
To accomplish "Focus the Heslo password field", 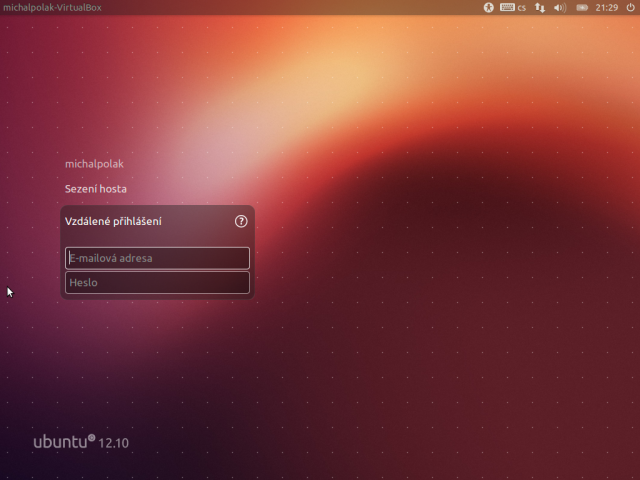I will click(x=157, y=282).
